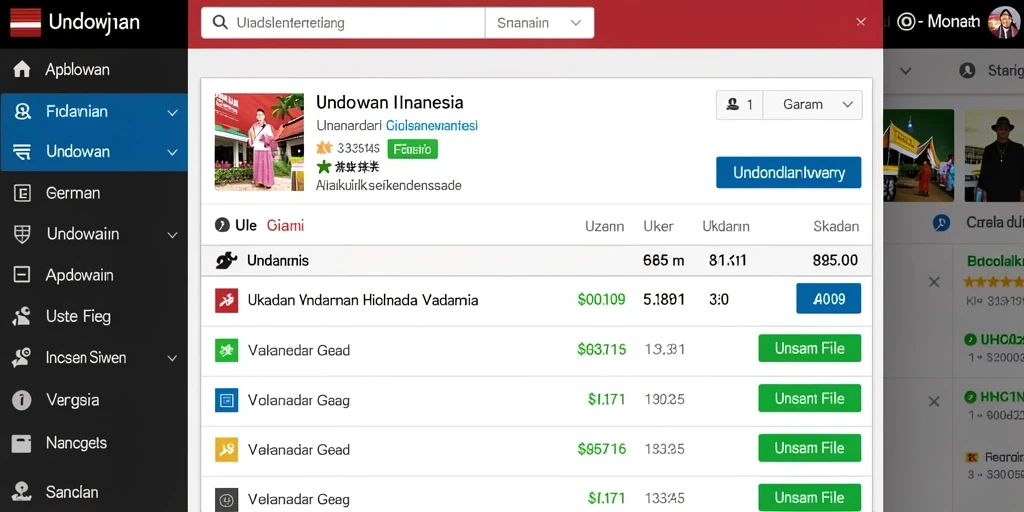Open the Apblowan home icon

click(x=22, y=69)
